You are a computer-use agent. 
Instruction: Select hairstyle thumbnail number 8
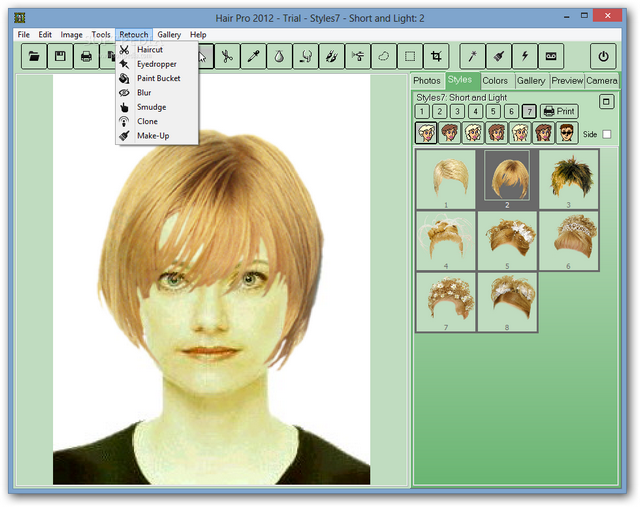508,301
